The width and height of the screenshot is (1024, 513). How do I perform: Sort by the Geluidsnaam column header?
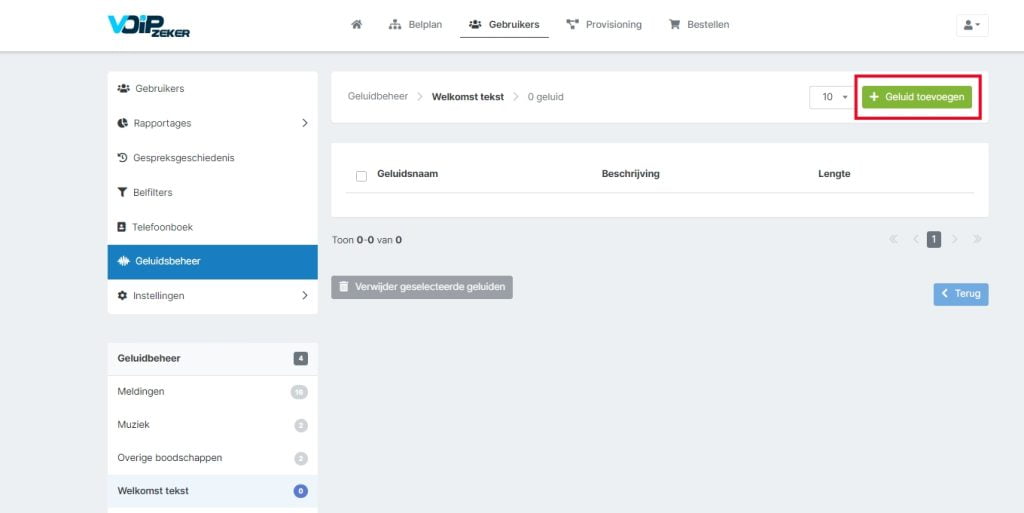(x=408, y=174)
